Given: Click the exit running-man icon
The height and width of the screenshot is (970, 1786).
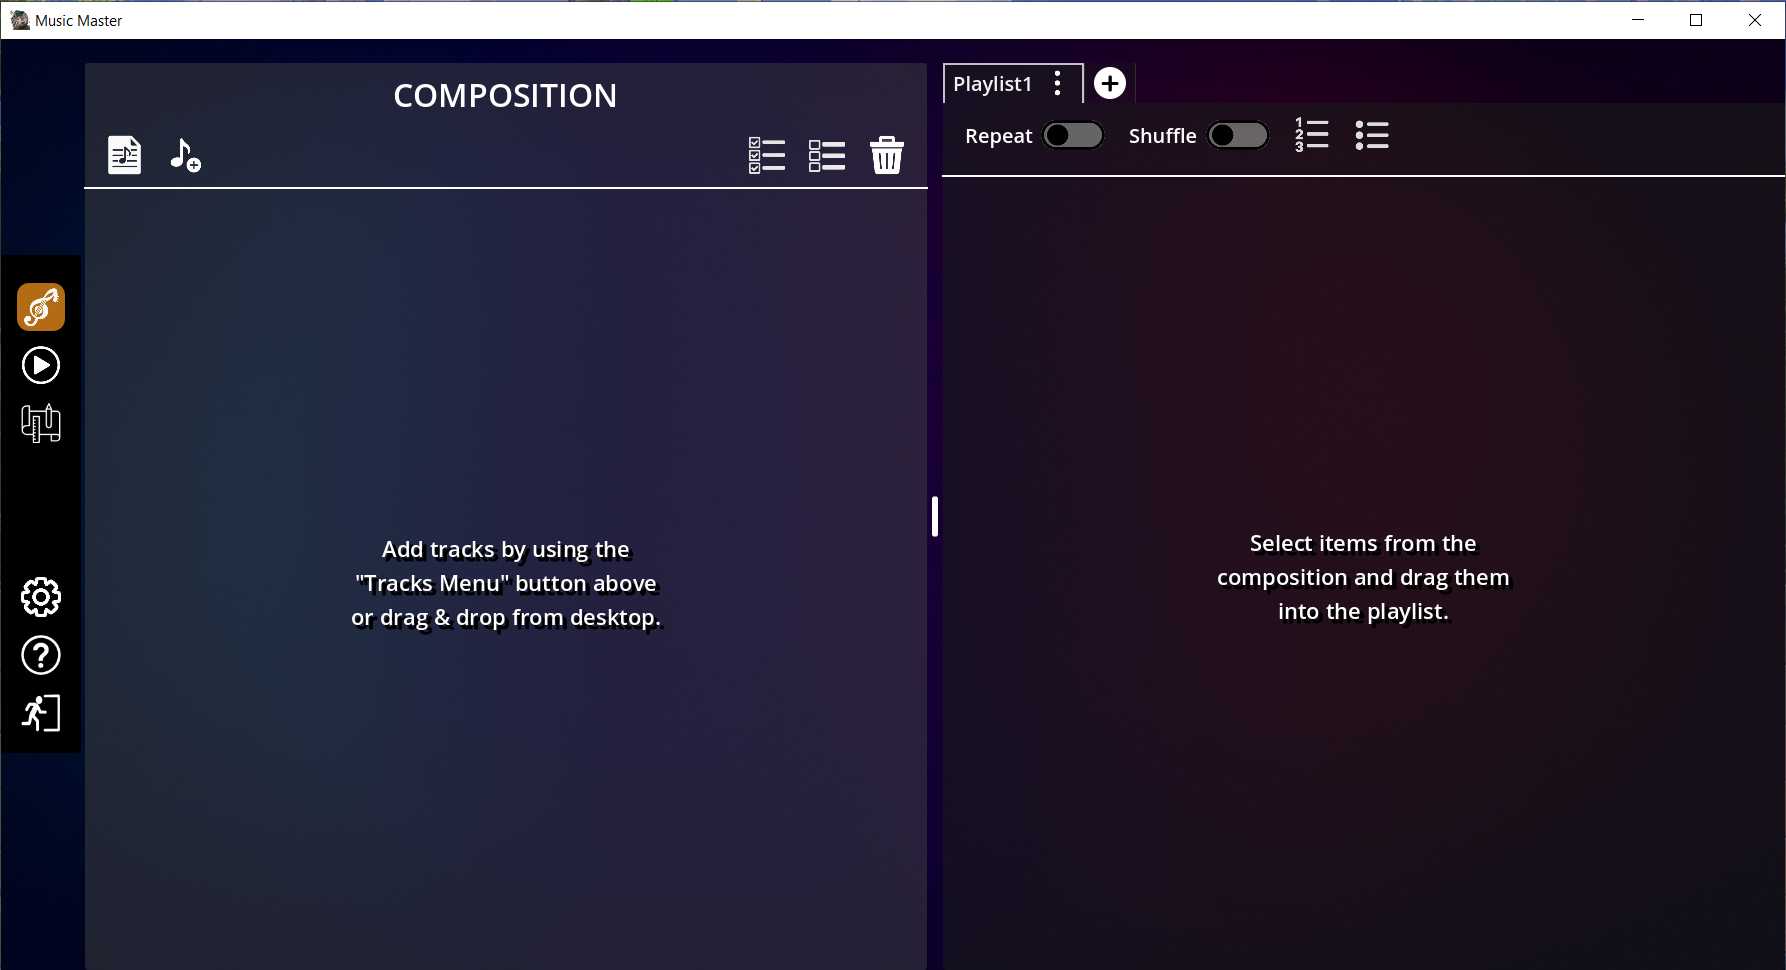Looking at the screenshot, I should (41, 713).
